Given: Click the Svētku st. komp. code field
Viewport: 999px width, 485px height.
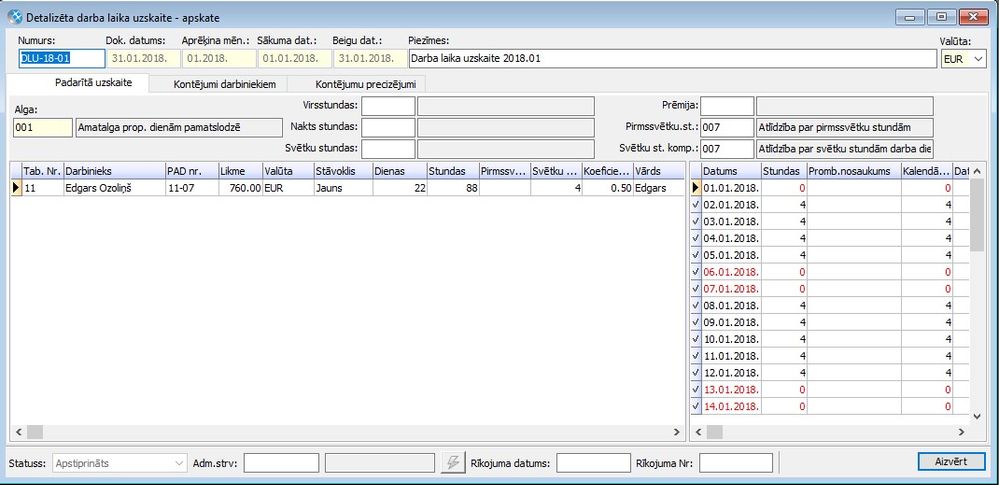Looking at the screenshot, I should [x=727, y=149].
